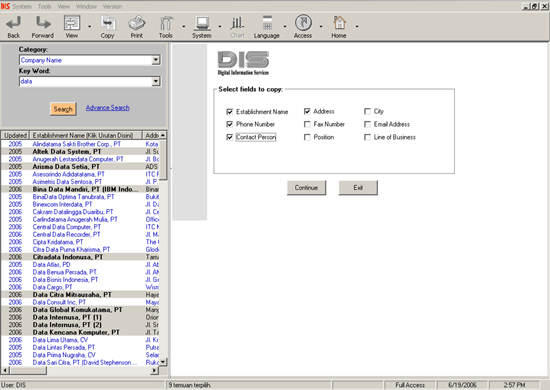Select Data Global Komukatama, PT row
Image resolution: width=550 pixels, height=390 pixels.
80,310
